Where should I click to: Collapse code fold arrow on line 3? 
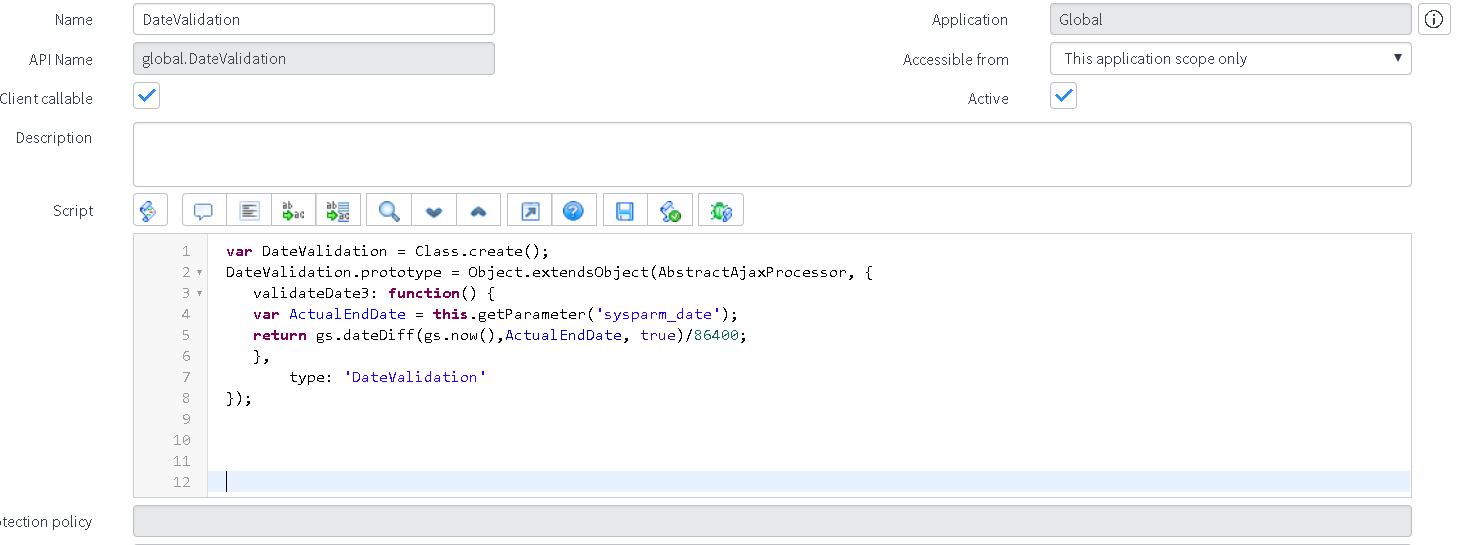click(200, 294)
